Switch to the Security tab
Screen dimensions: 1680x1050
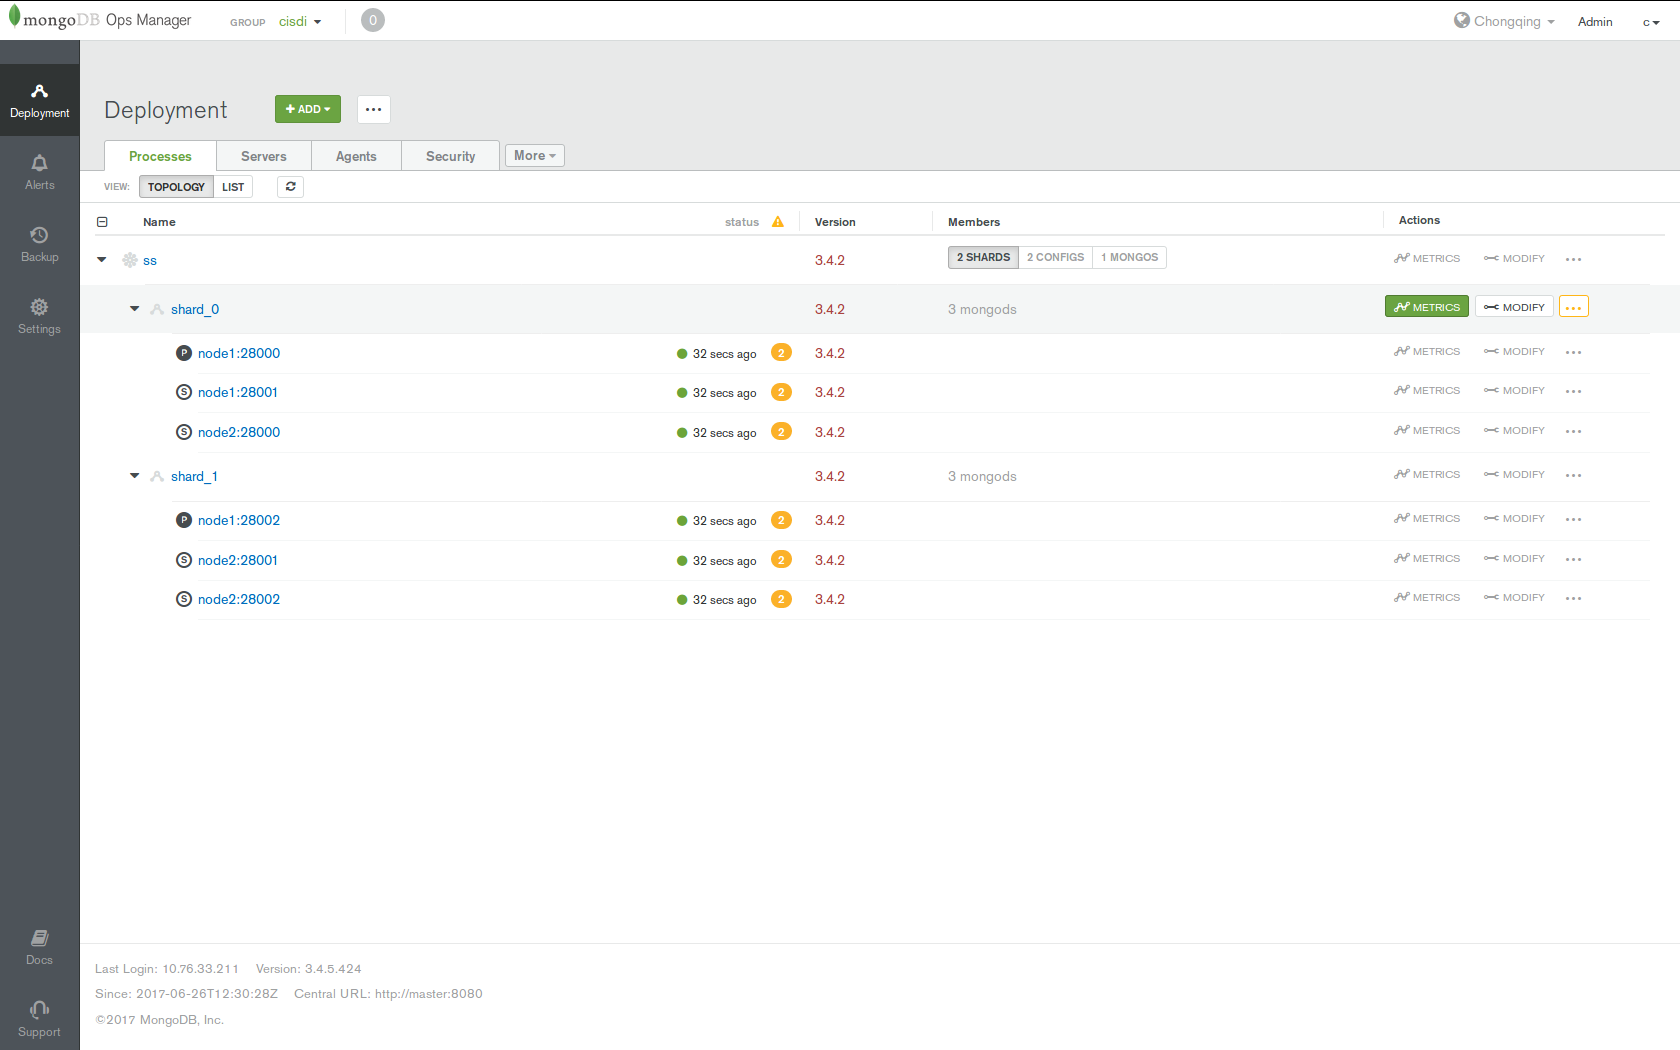click(450, 155)
